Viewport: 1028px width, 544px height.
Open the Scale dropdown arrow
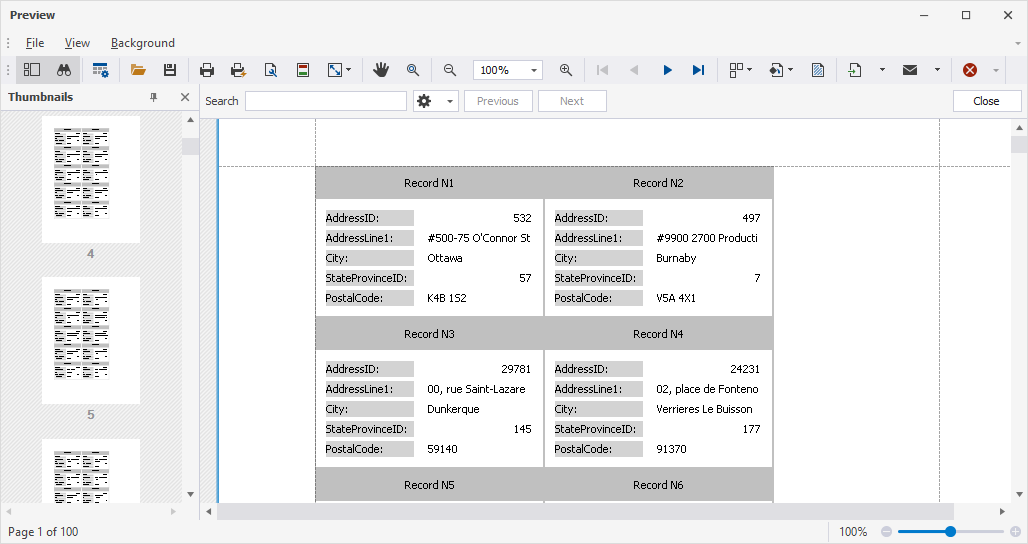tap(348, 69)
